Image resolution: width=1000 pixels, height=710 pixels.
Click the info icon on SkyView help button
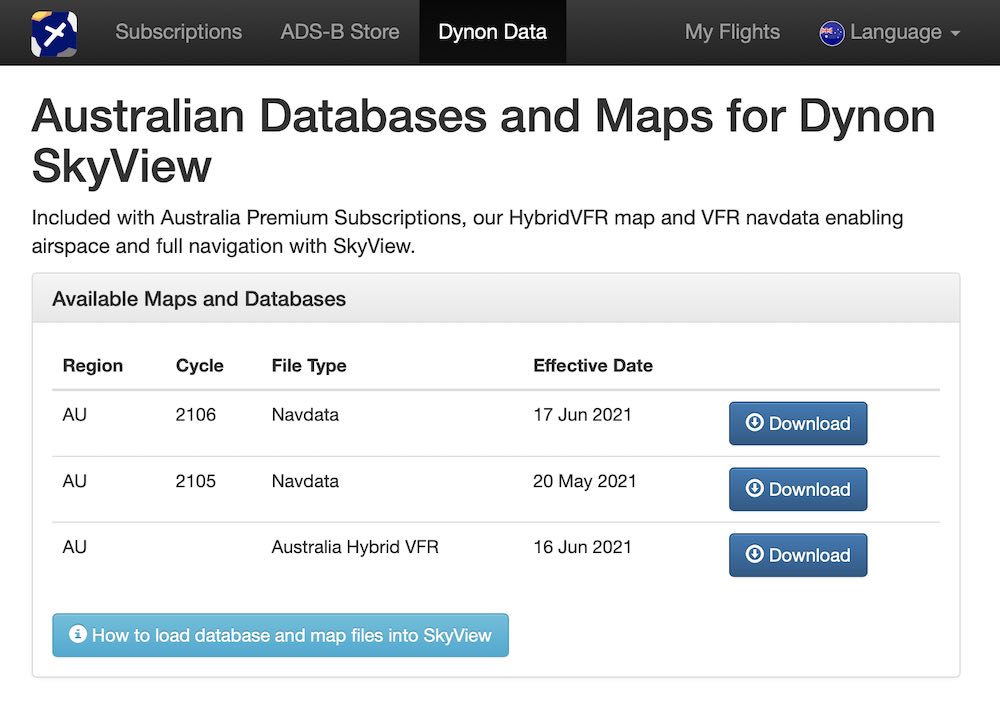(x=78, y=634)
